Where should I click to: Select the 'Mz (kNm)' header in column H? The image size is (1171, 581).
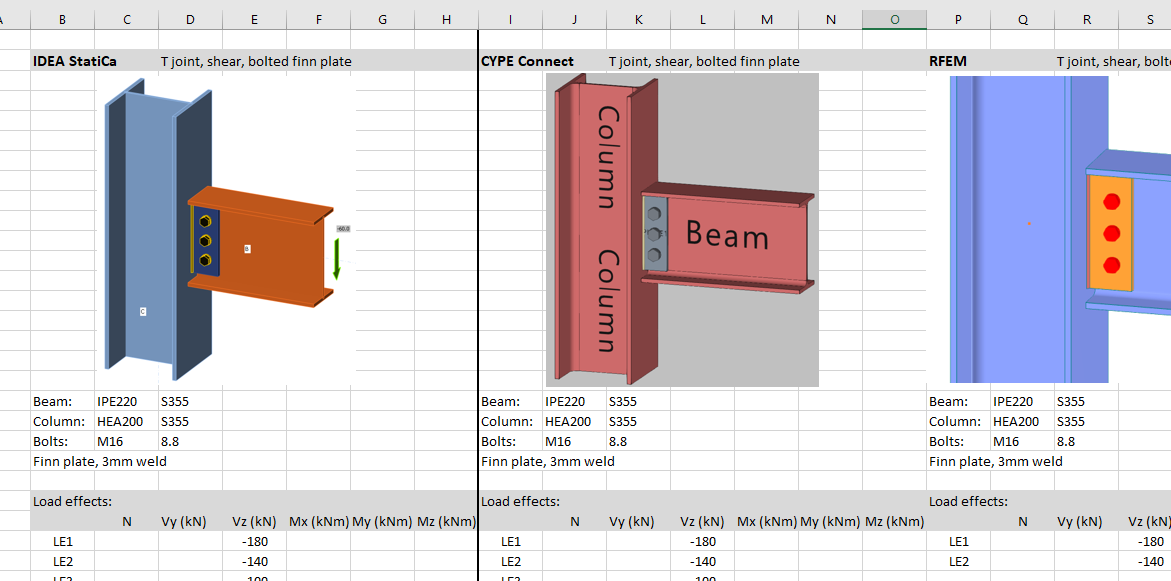click(446, 522)
